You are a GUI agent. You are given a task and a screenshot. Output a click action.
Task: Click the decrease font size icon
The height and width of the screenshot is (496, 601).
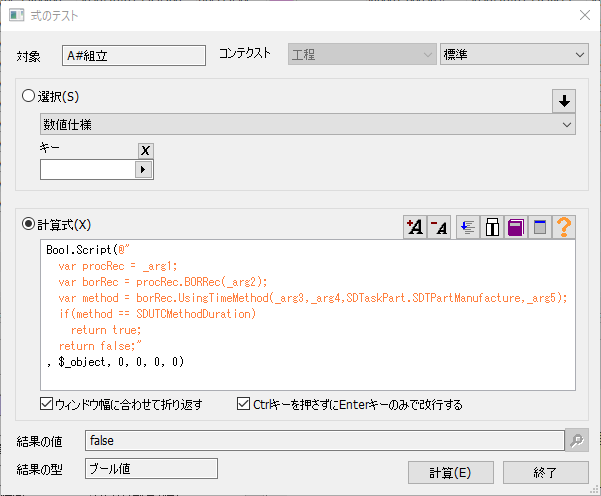coord(439,227)
